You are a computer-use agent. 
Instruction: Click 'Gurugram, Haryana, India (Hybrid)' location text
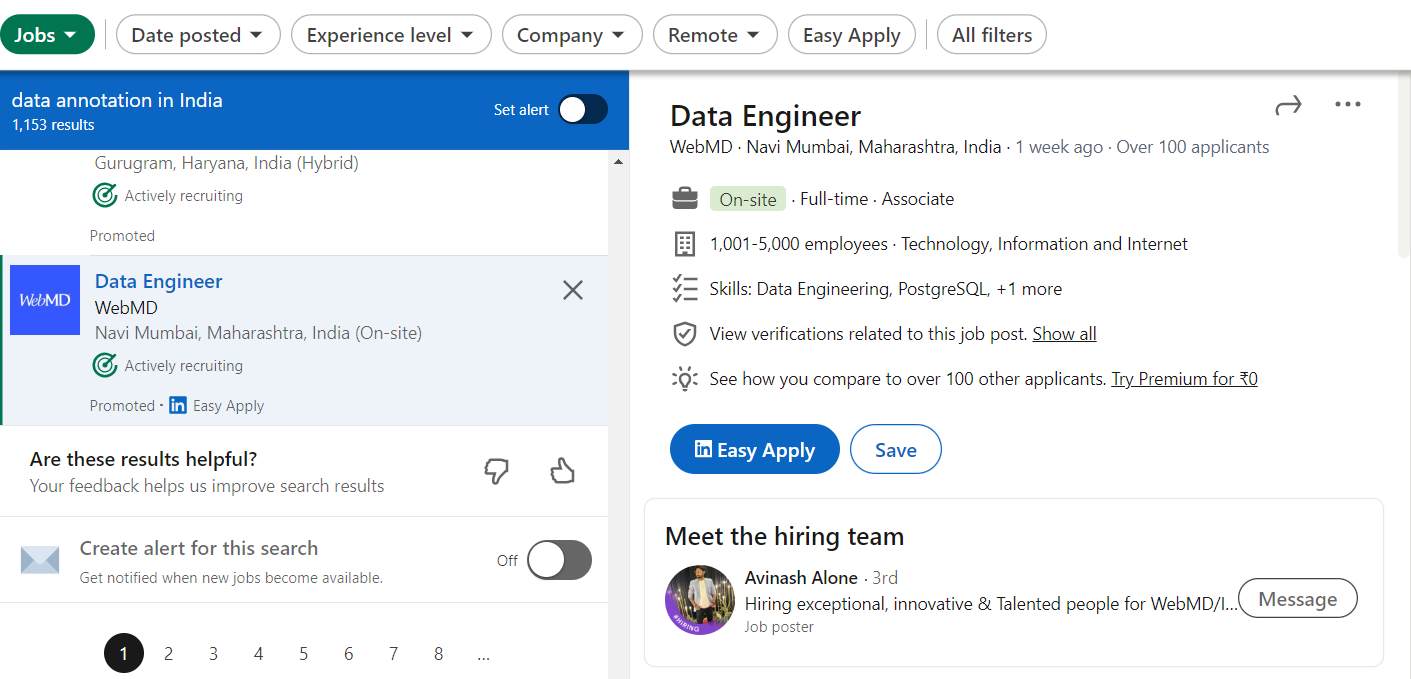click(x=227, y=163)
